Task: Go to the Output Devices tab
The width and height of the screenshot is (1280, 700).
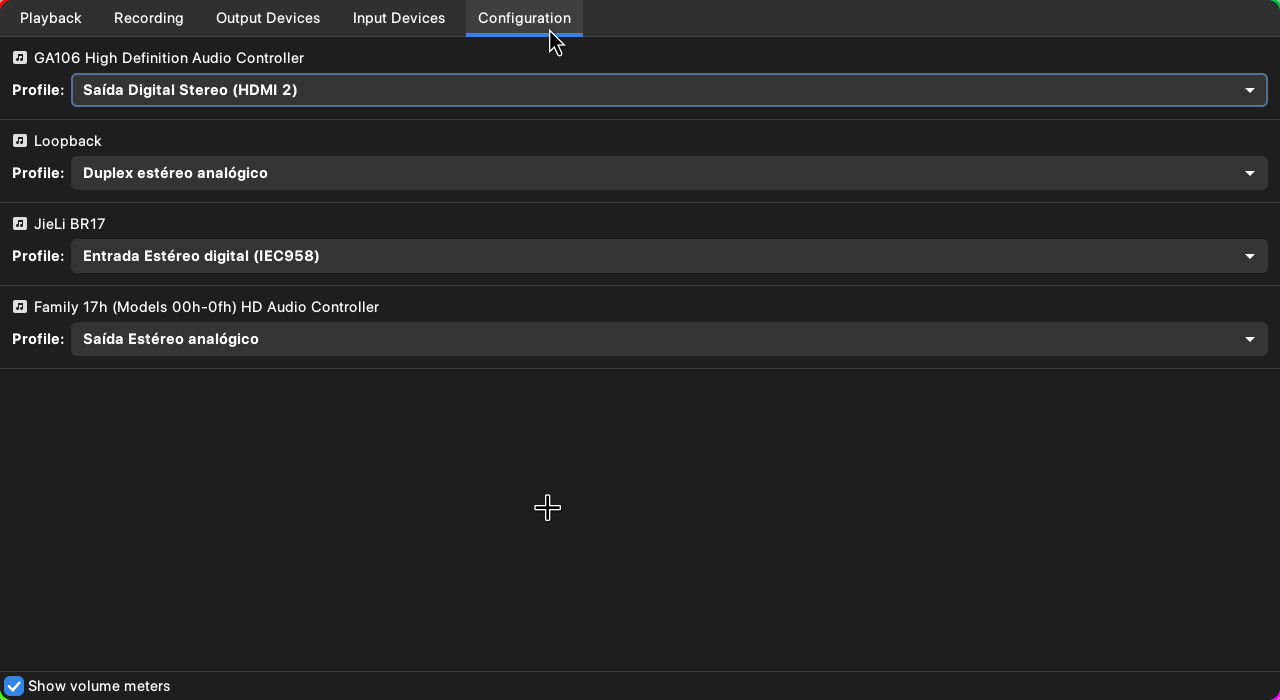Action: [x=268, y=18]
